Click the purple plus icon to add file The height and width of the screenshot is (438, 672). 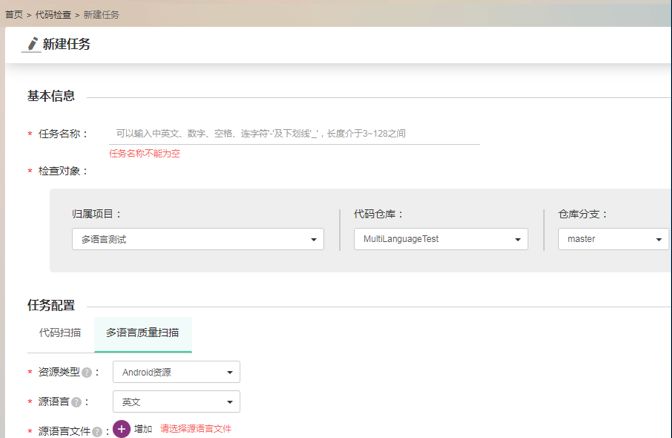click(x=122, y=429)
